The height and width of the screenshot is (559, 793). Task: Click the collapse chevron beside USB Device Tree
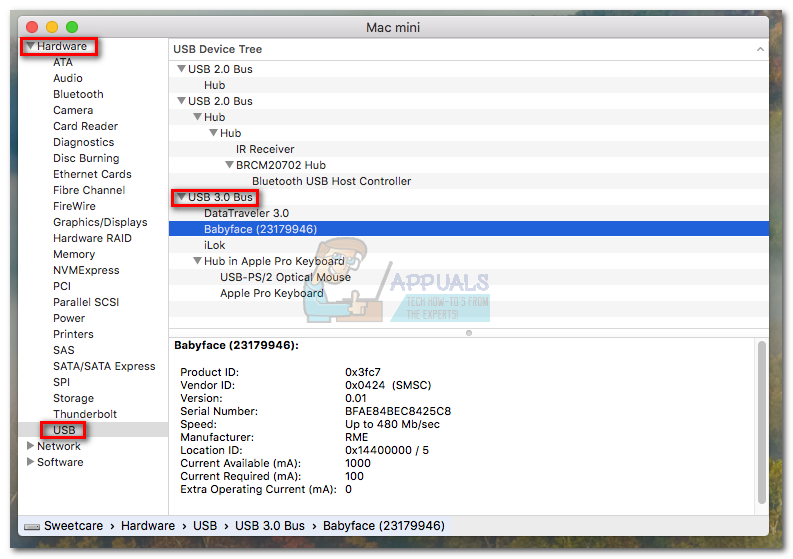tap(760, 49)
